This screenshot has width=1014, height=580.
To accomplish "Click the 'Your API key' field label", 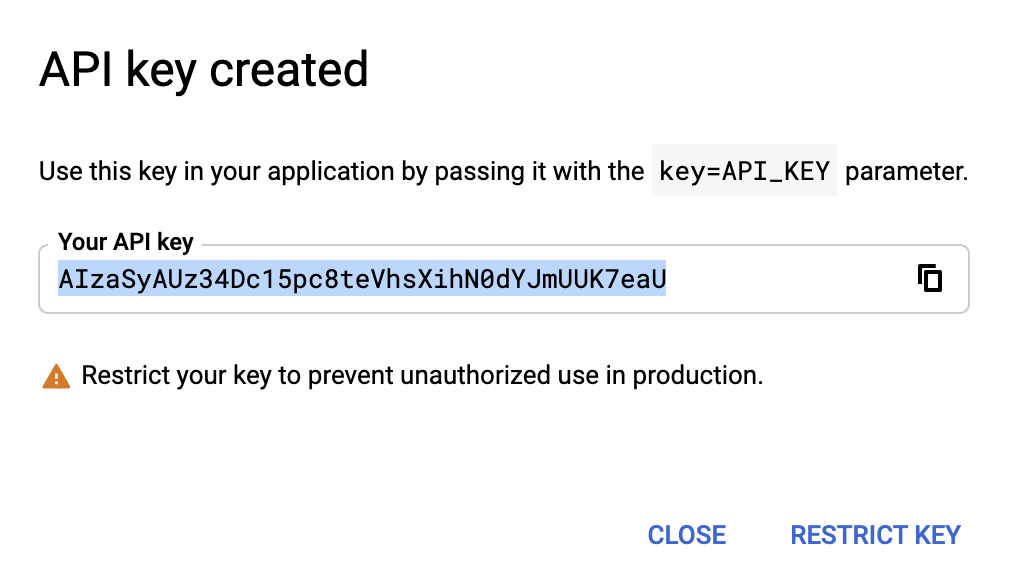I will click(126, 242).
